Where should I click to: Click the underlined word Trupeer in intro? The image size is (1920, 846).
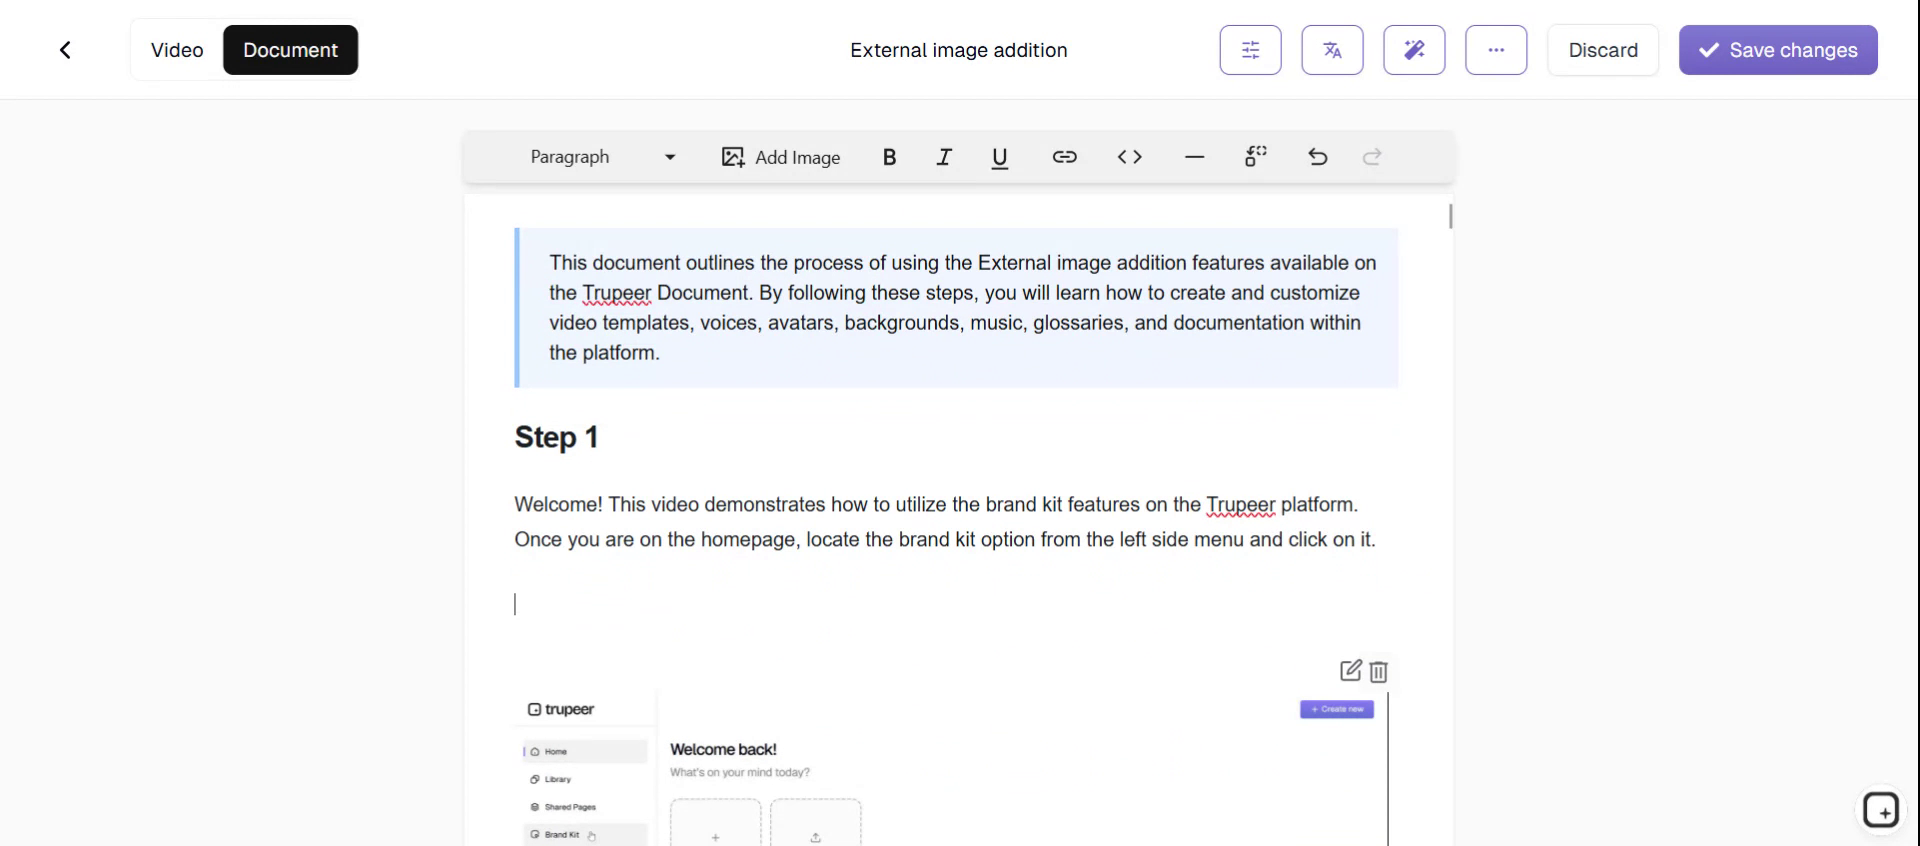(616, 293)
